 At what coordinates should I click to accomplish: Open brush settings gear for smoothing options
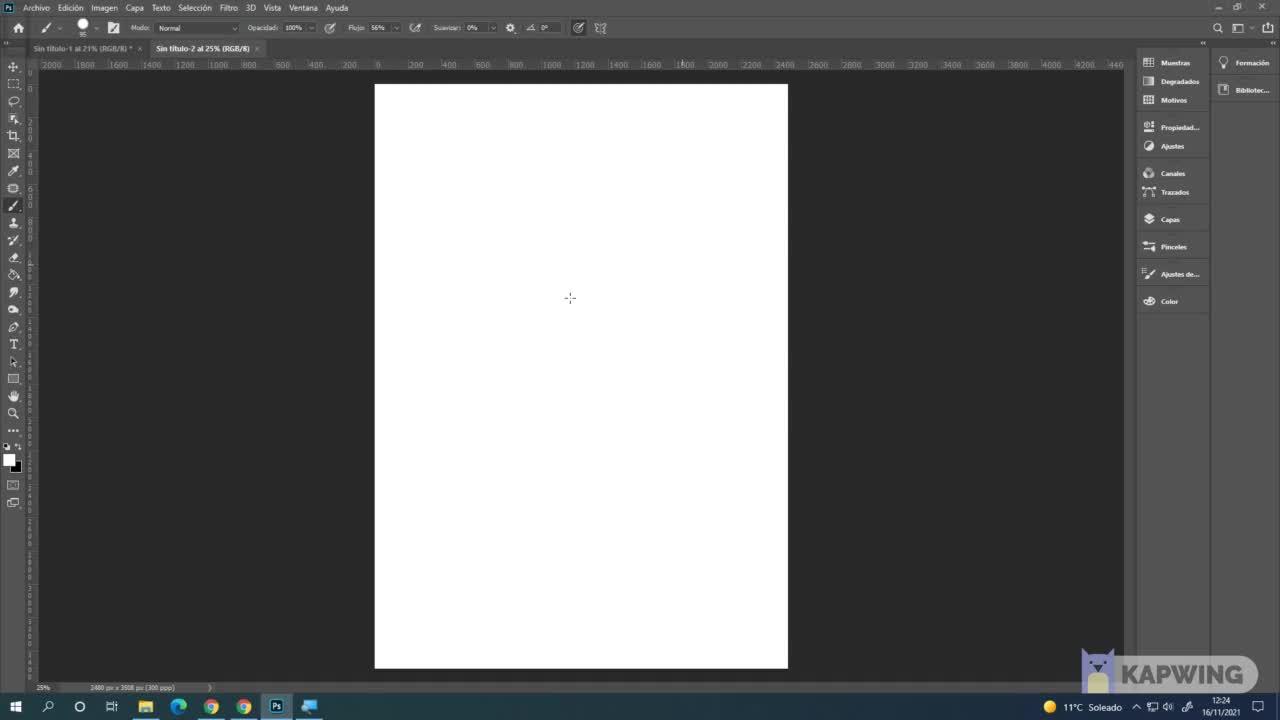pos(510,28)
